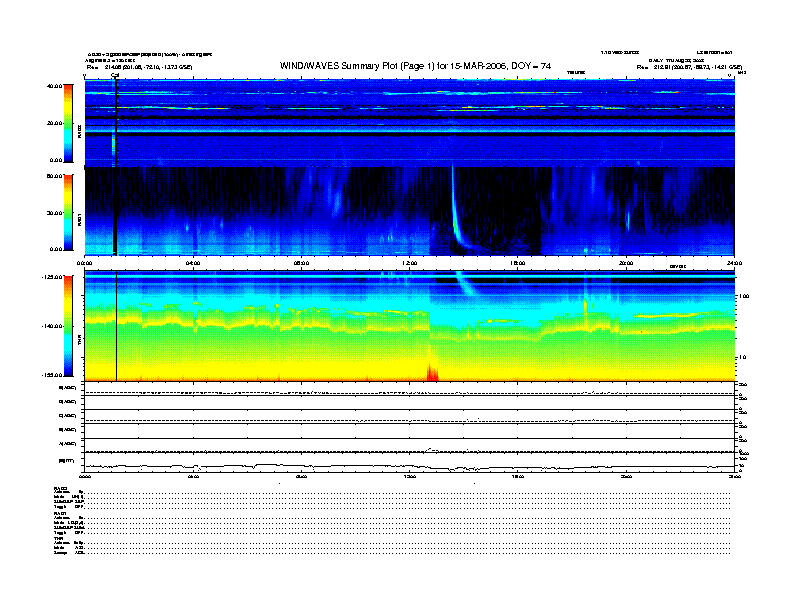Click the 40.00 label on RAD2 scale

pos(55,86)
